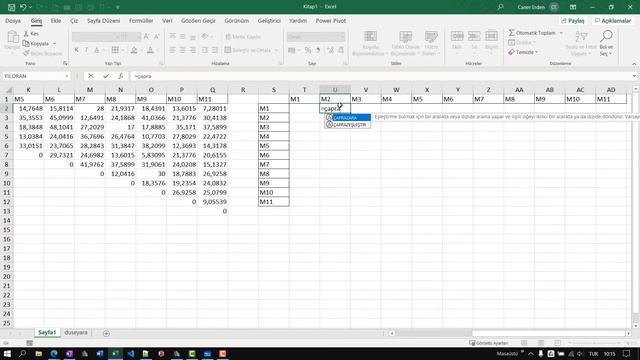Align cell content to top
This screenshot has width=640, height=360.
173,37
